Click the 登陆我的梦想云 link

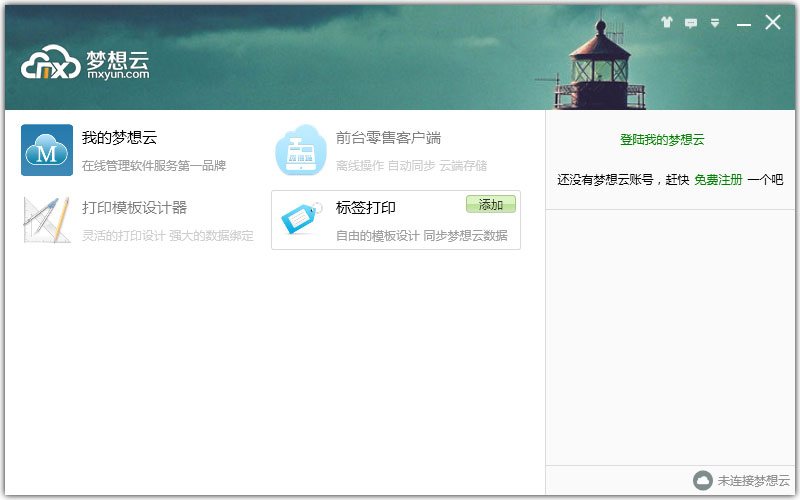(662, 139)
